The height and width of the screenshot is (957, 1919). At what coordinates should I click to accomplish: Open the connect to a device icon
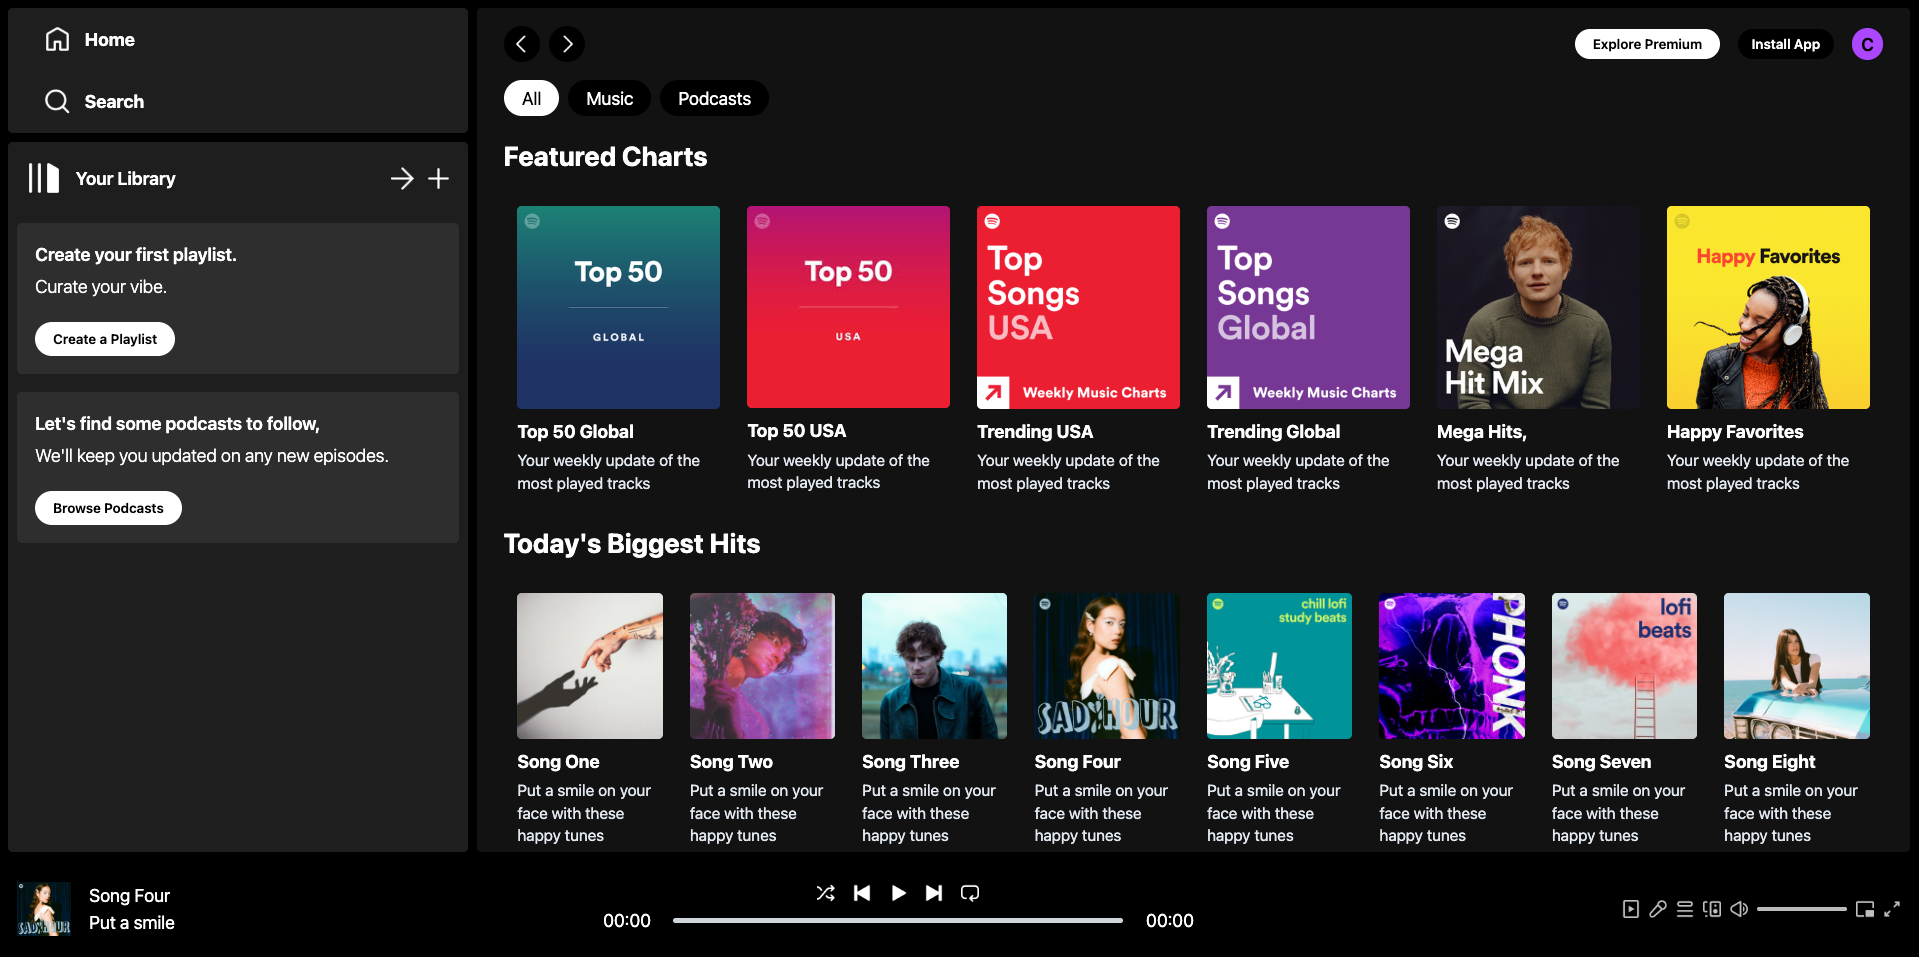[1712, 909]
